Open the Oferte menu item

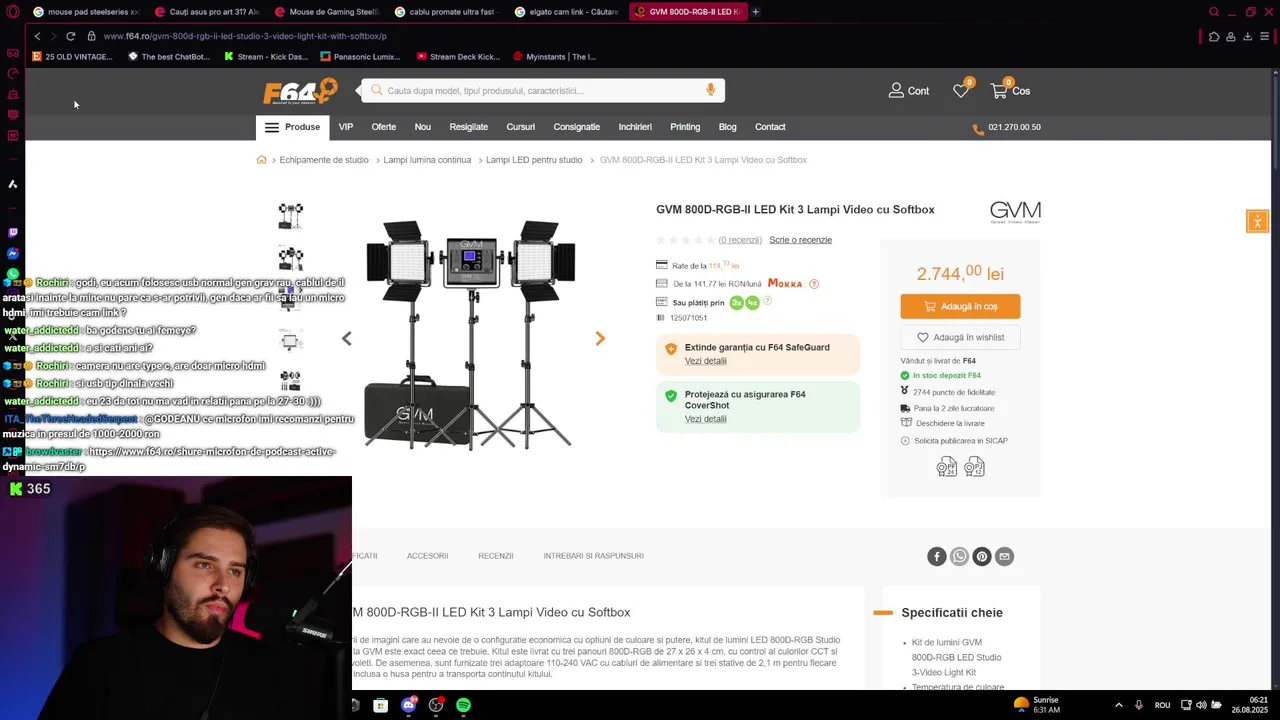(x=384, y=127)
